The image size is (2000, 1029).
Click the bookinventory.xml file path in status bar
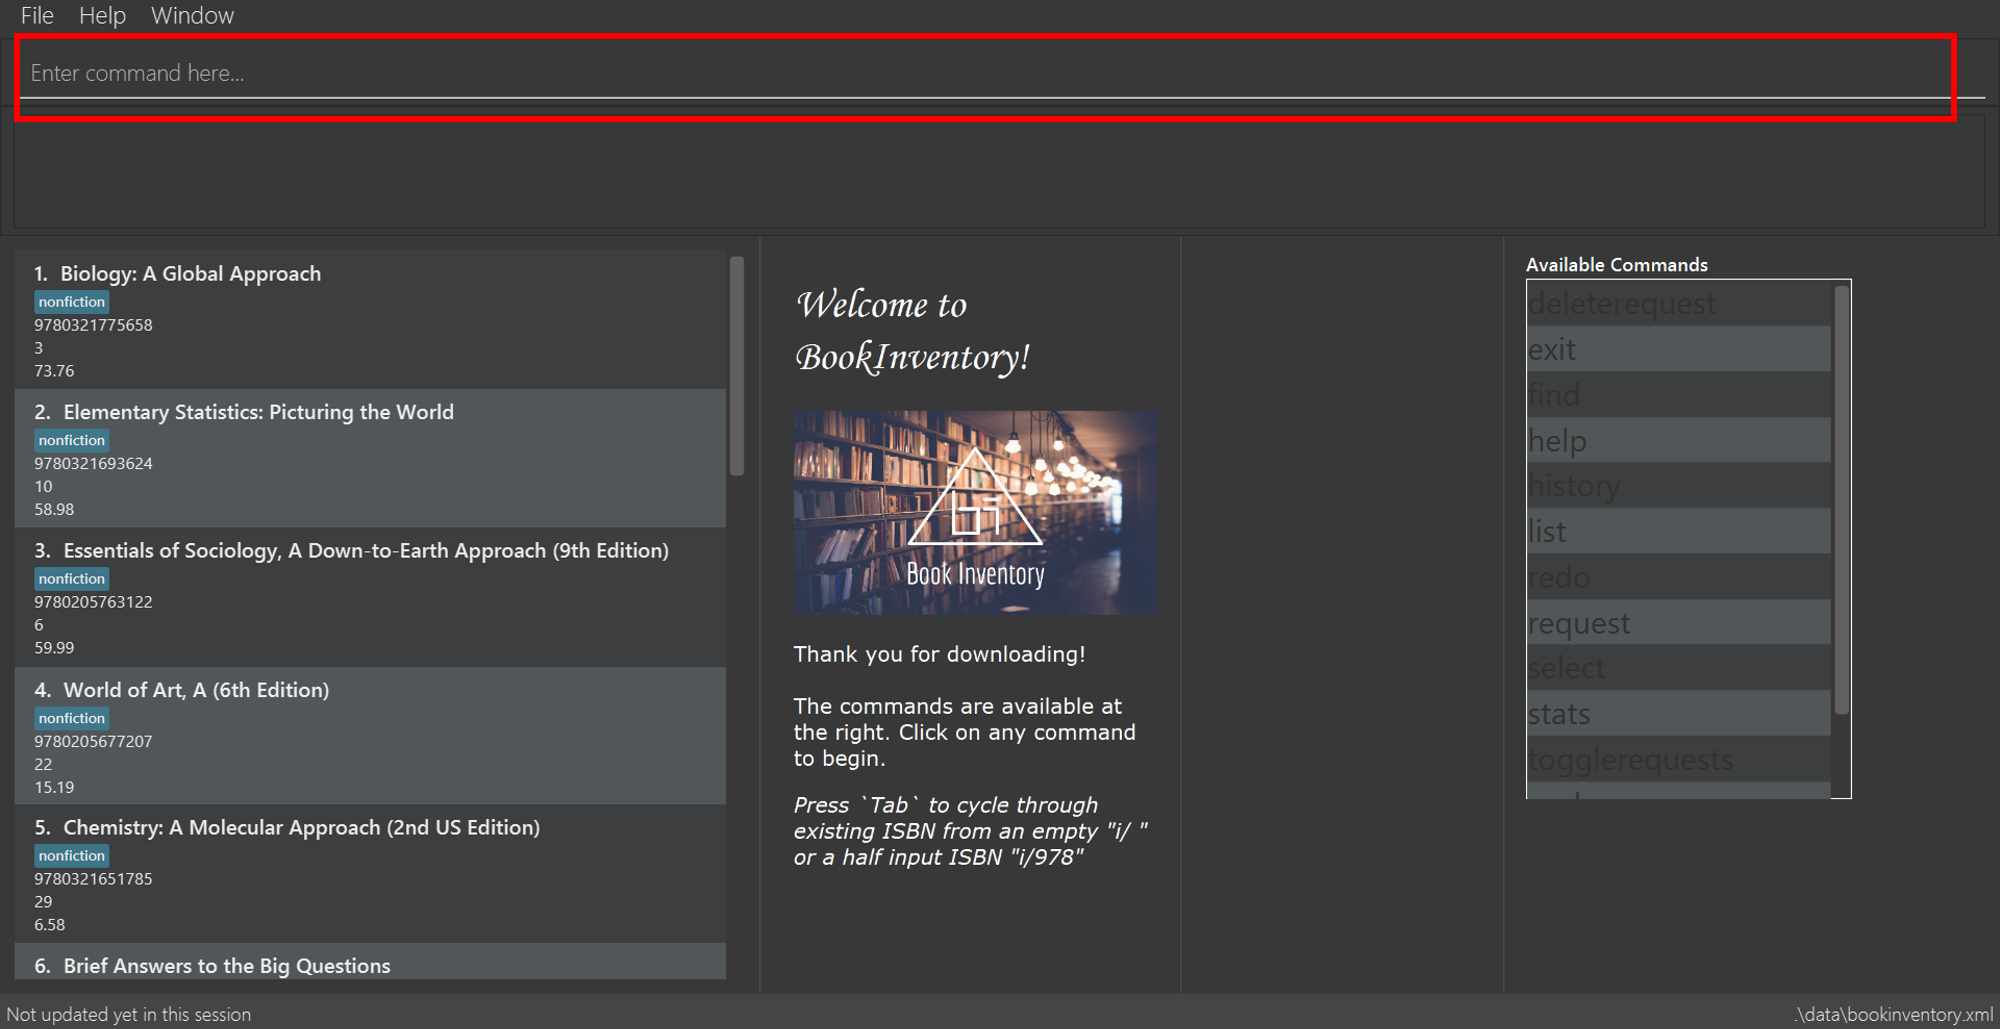(x=1894, y=1014)
